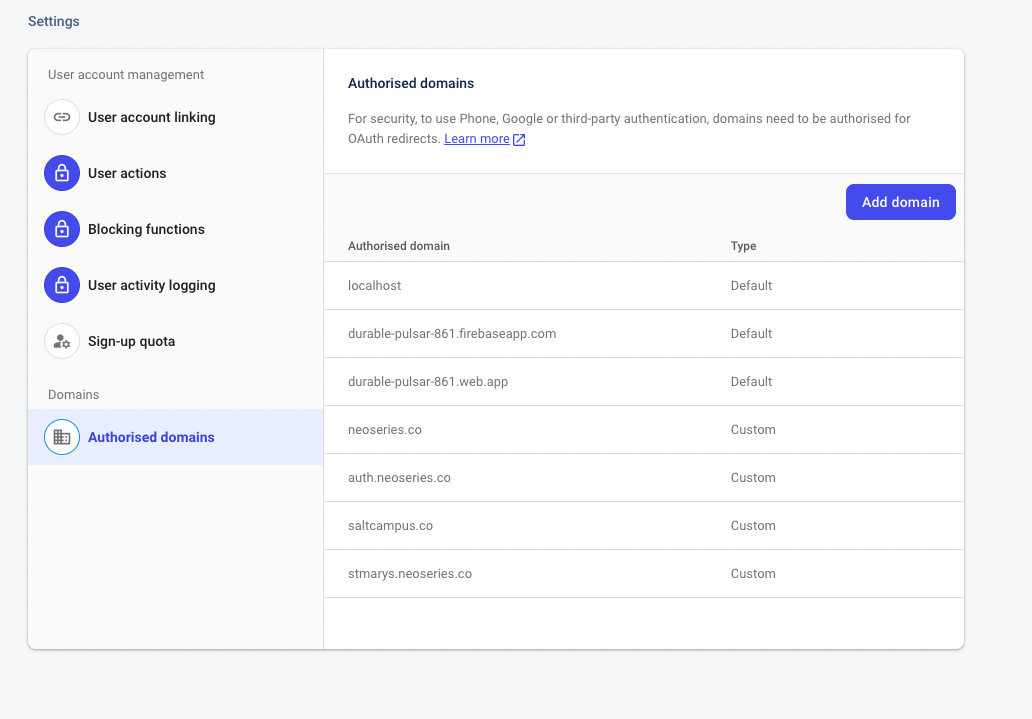The height and width of the screenshot is (719, 1032).
Task: Click Default type of the web.app row
Action: pos(751,382)
